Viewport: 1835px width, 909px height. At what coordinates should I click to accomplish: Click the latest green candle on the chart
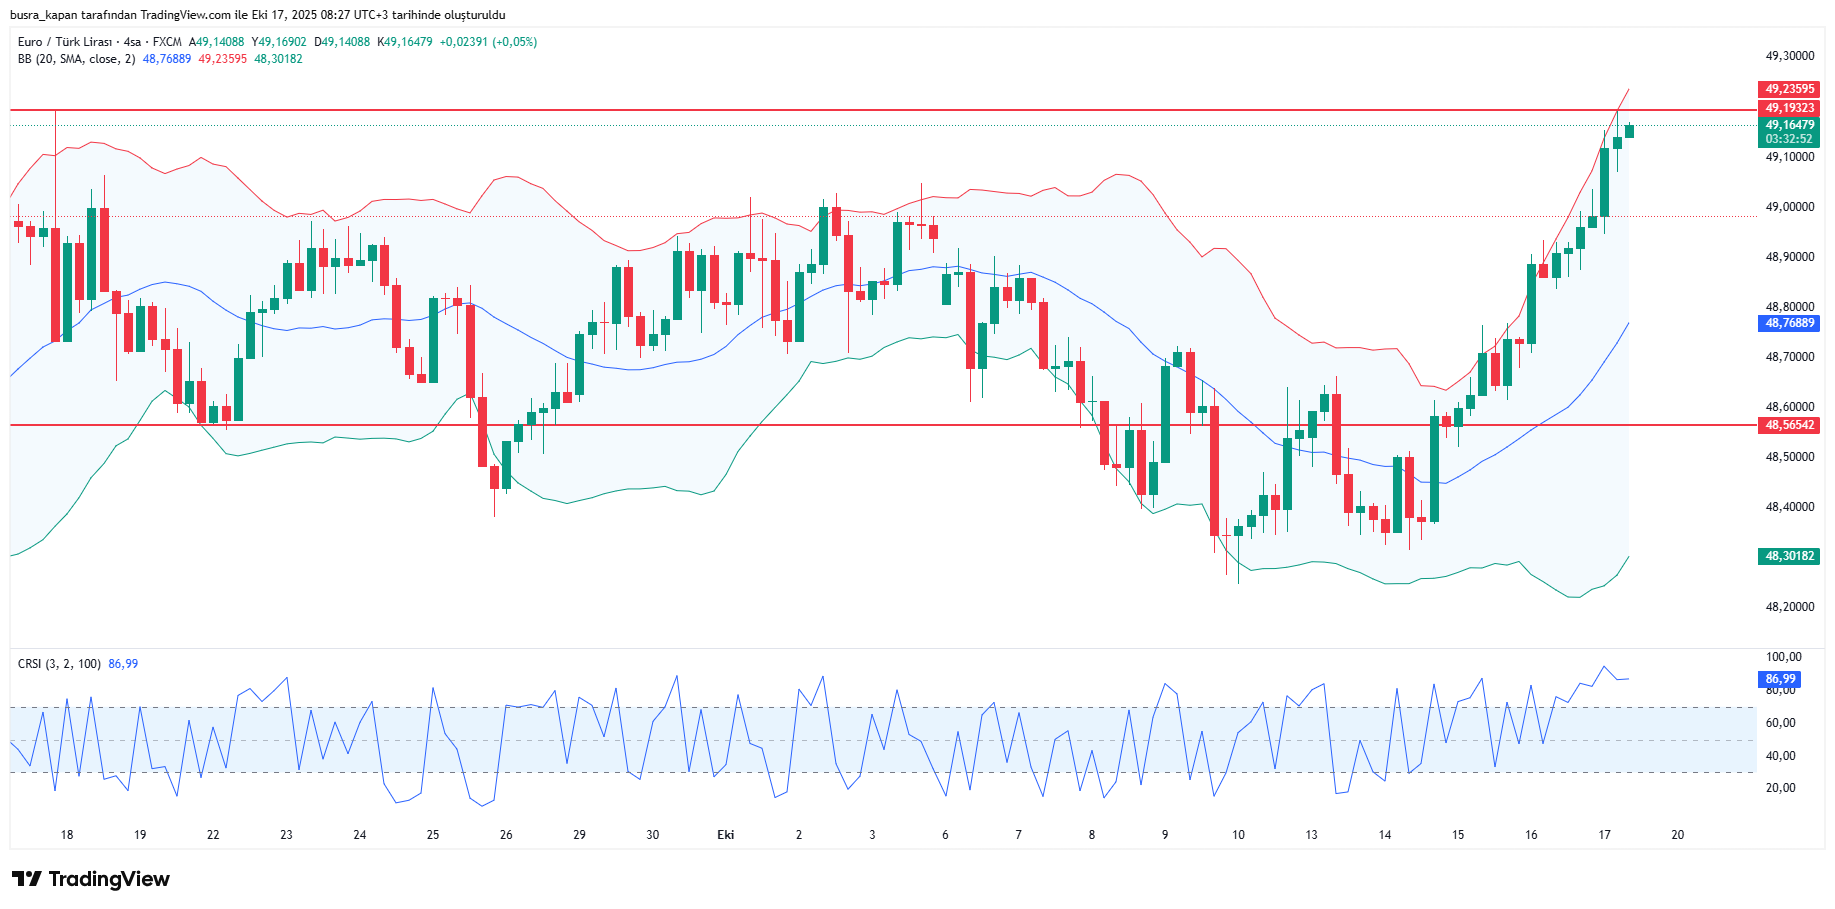click(x=1629, y=131)
